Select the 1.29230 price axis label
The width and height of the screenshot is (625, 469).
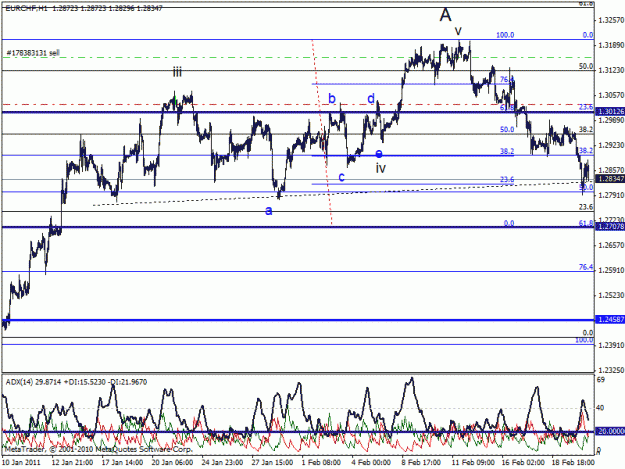tap(611, 145)
